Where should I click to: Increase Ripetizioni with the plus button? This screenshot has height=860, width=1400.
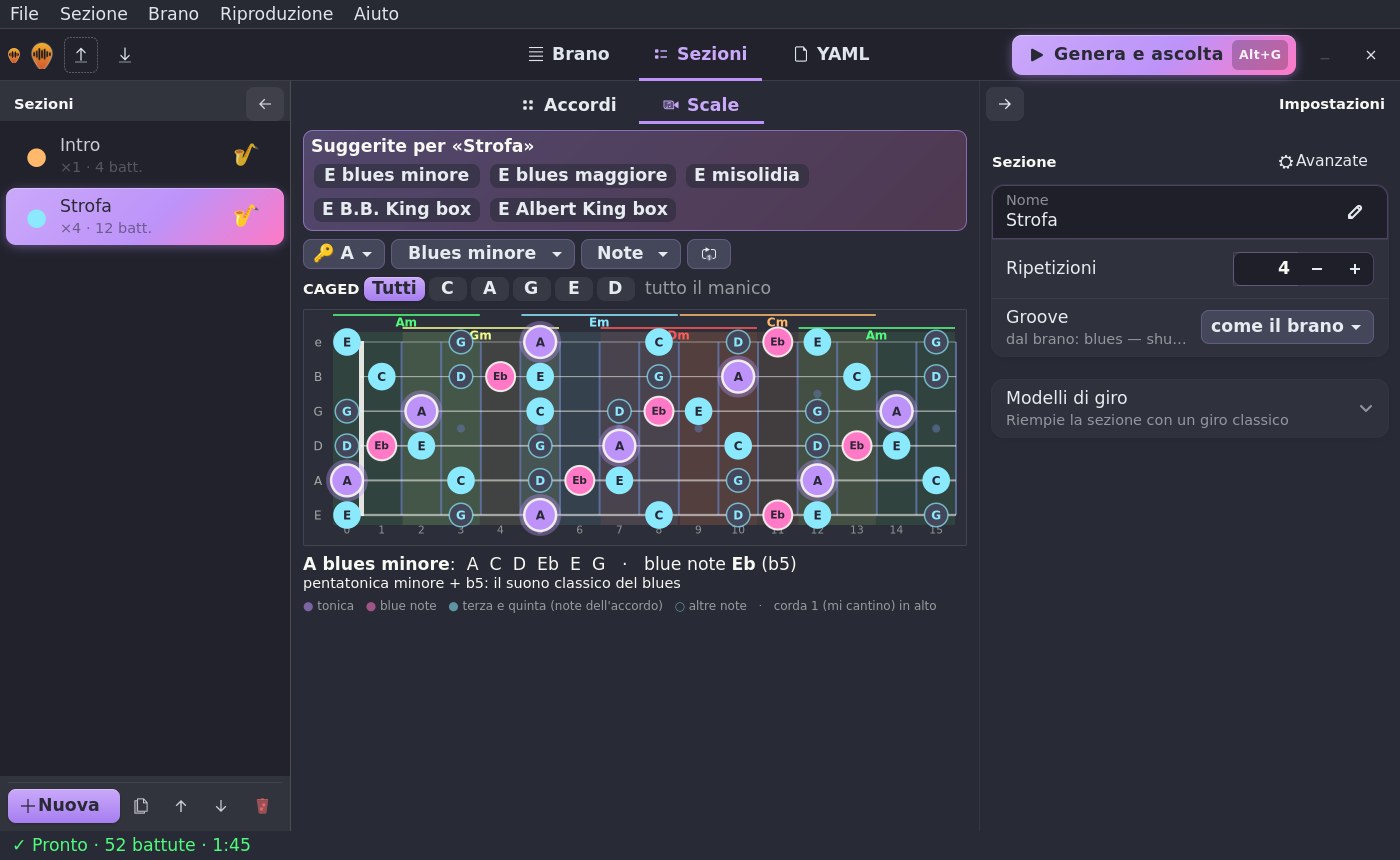[x=1355, y=269]
